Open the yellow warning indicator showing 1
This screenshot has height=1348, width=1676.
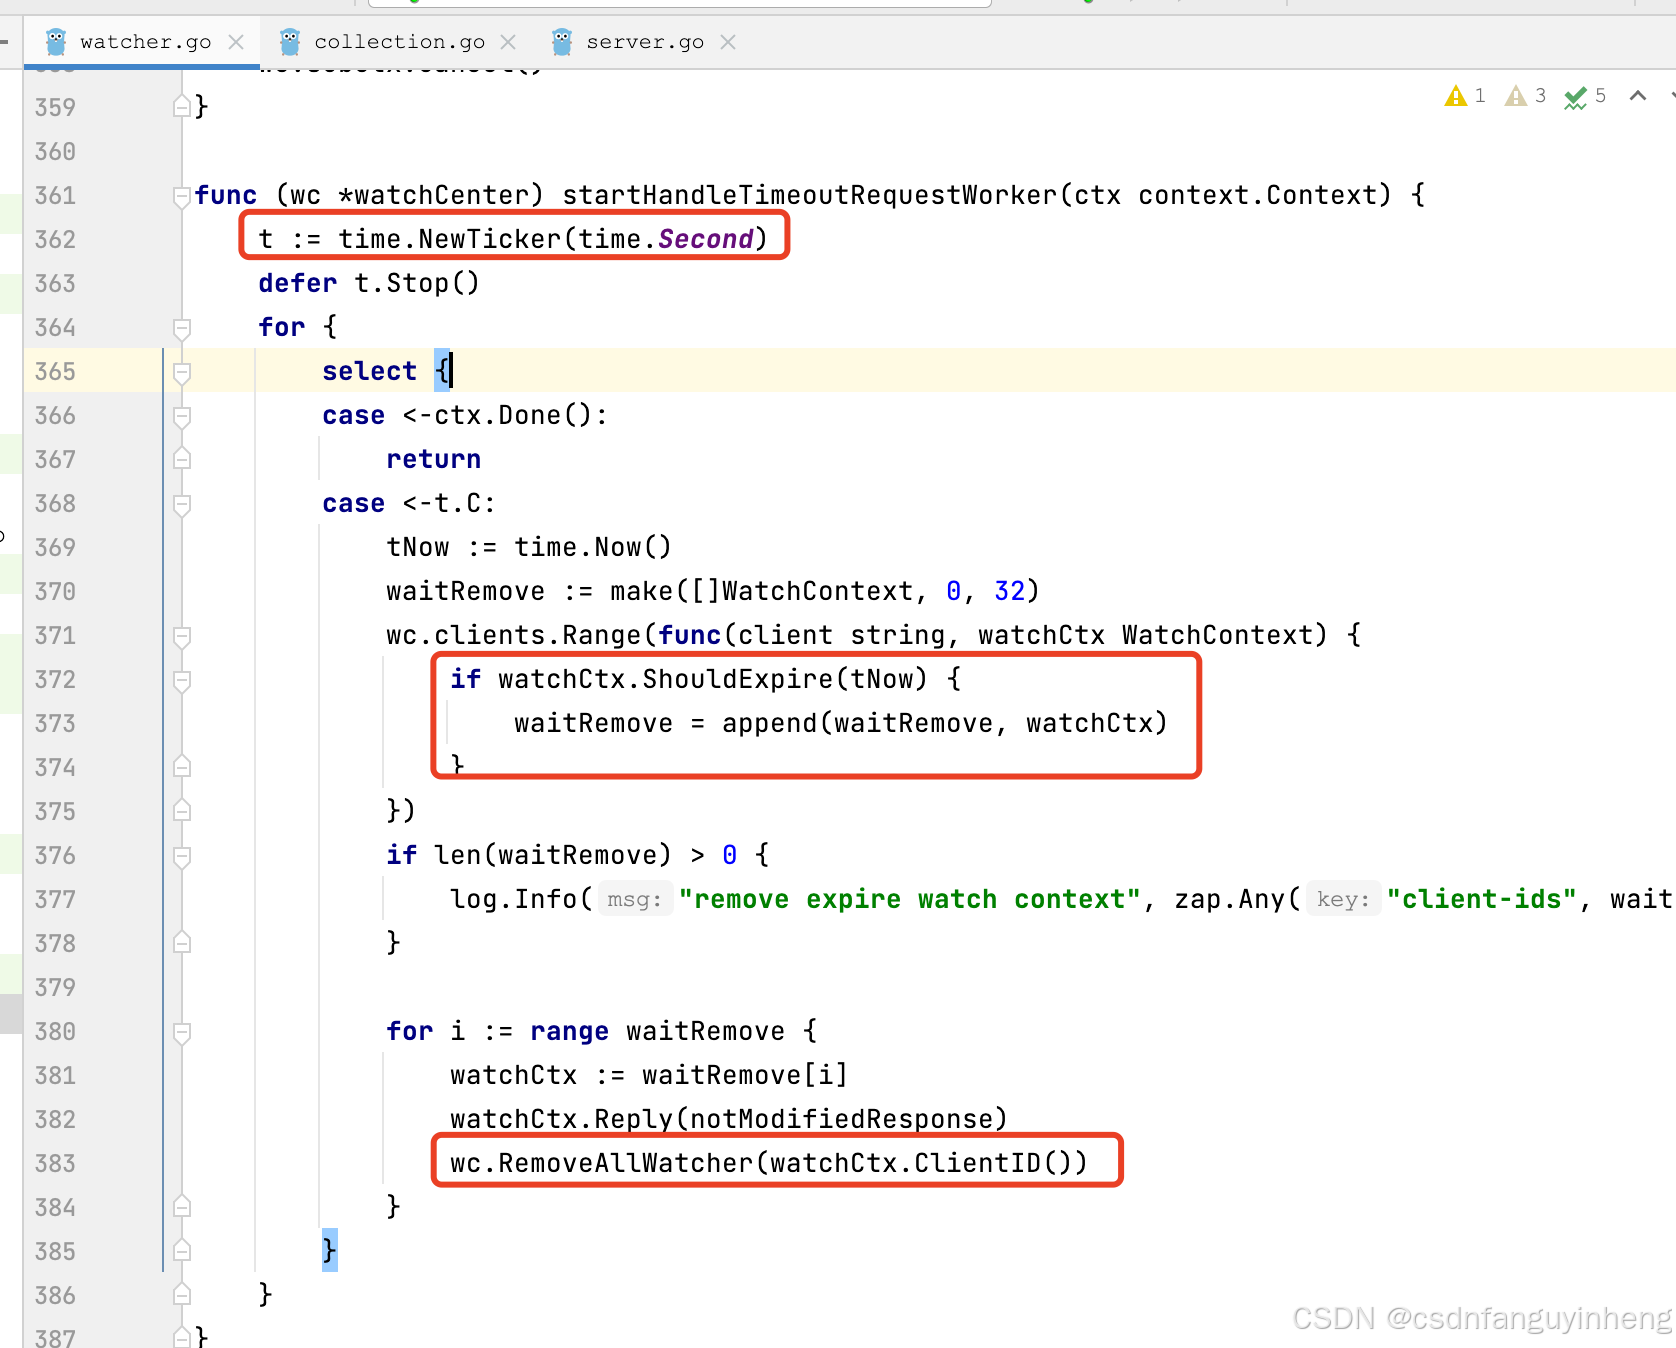point(1465,96)
